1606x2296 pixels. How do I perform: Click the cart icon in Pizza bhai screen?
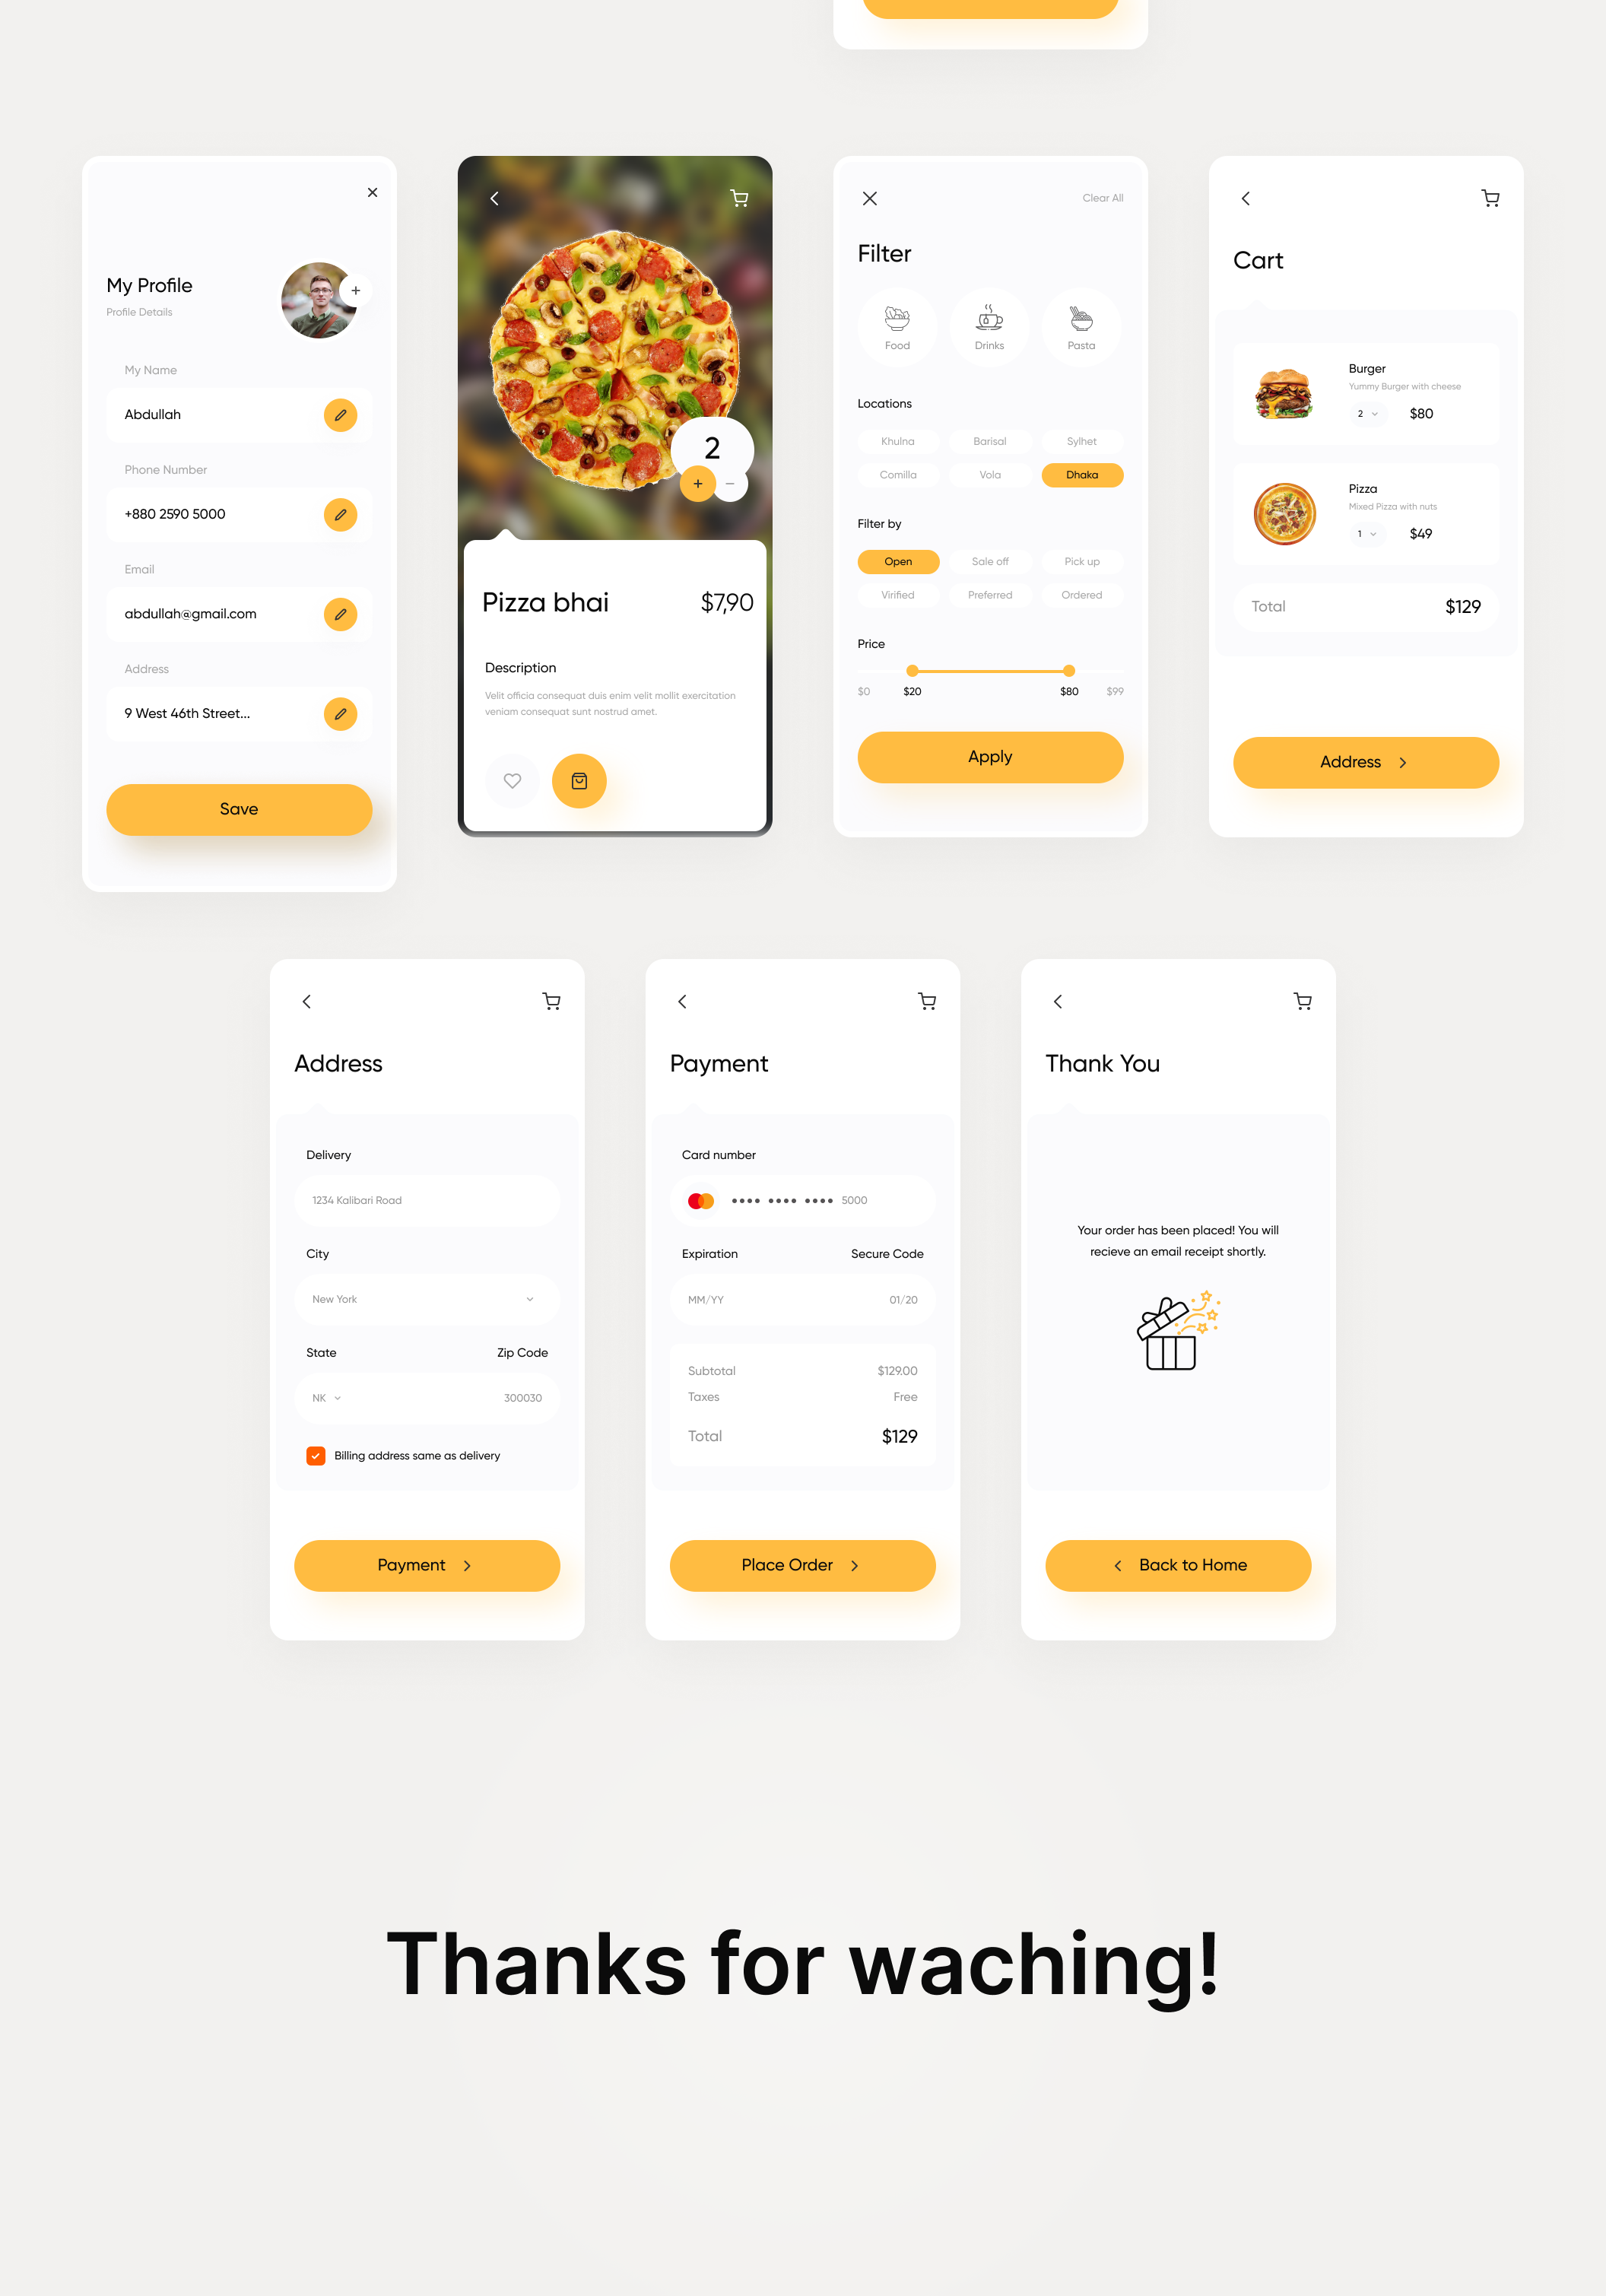tap(738, 195)
